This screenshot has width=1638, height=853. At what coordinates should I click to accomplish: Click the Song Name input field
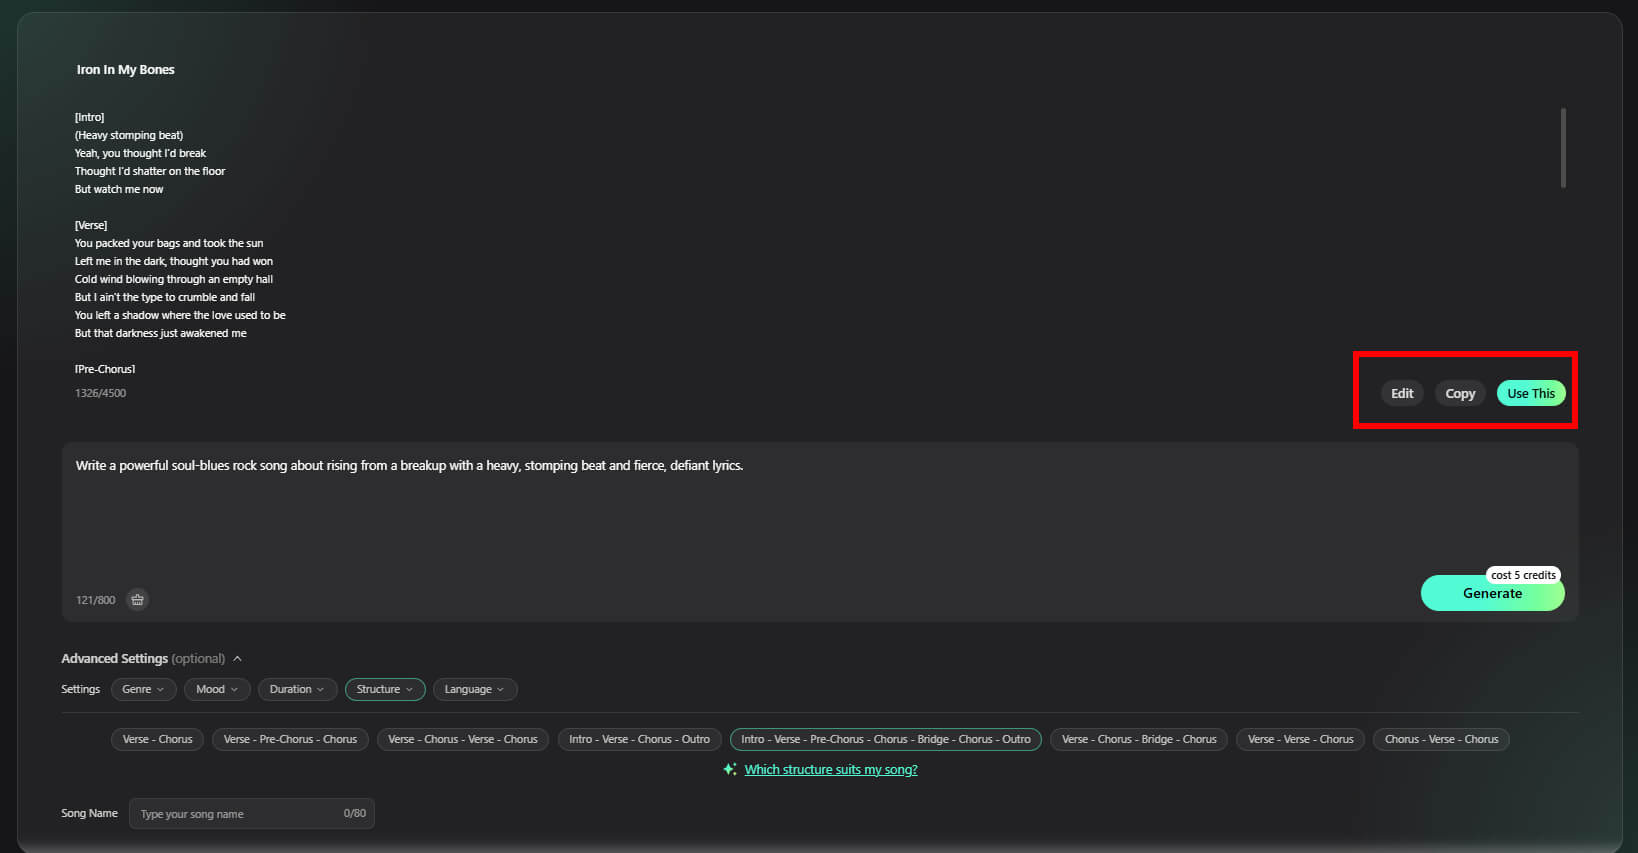pyautogui.click(x=252, y=814)
